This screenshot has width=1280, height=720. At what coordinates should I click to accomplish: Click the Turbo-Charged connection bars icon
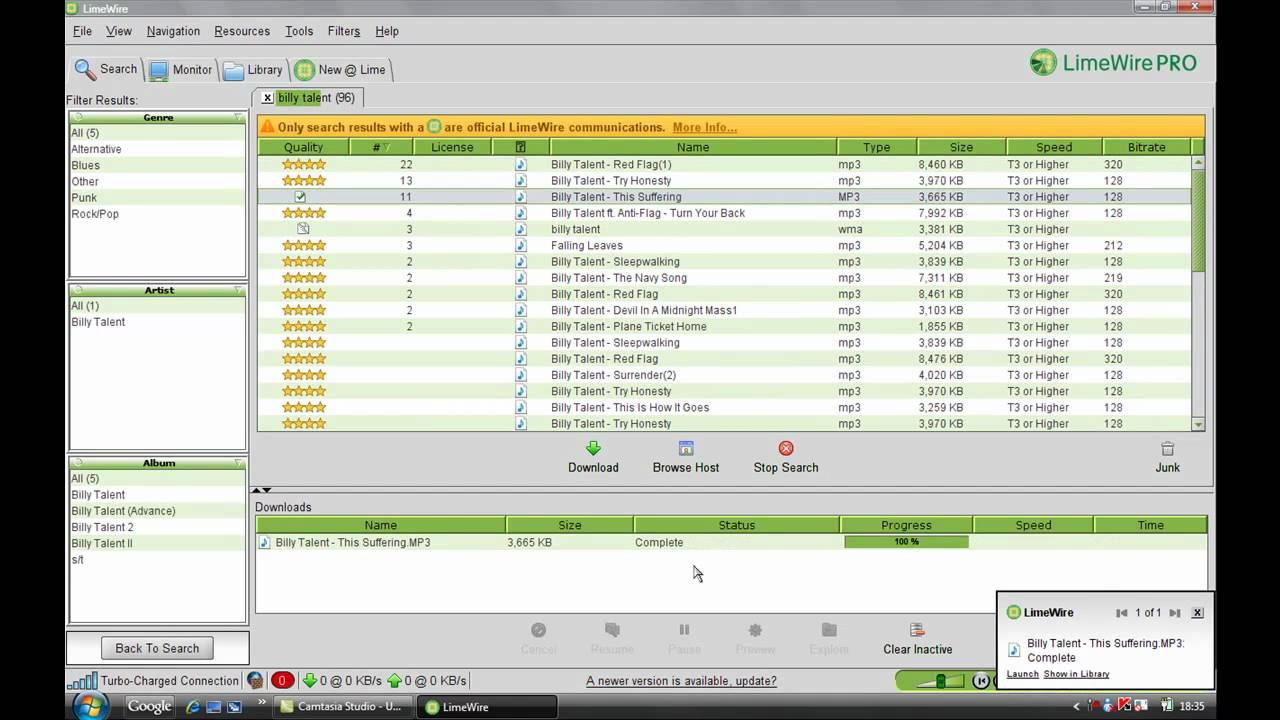pyautogui.click(x=82, y=681)
